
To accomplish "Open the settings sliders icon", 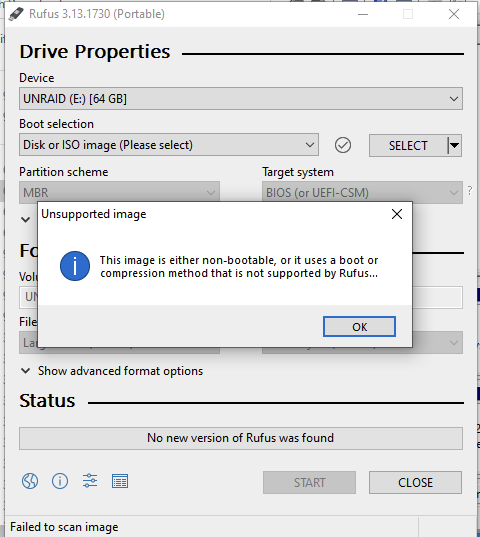I will click(90, 481).
